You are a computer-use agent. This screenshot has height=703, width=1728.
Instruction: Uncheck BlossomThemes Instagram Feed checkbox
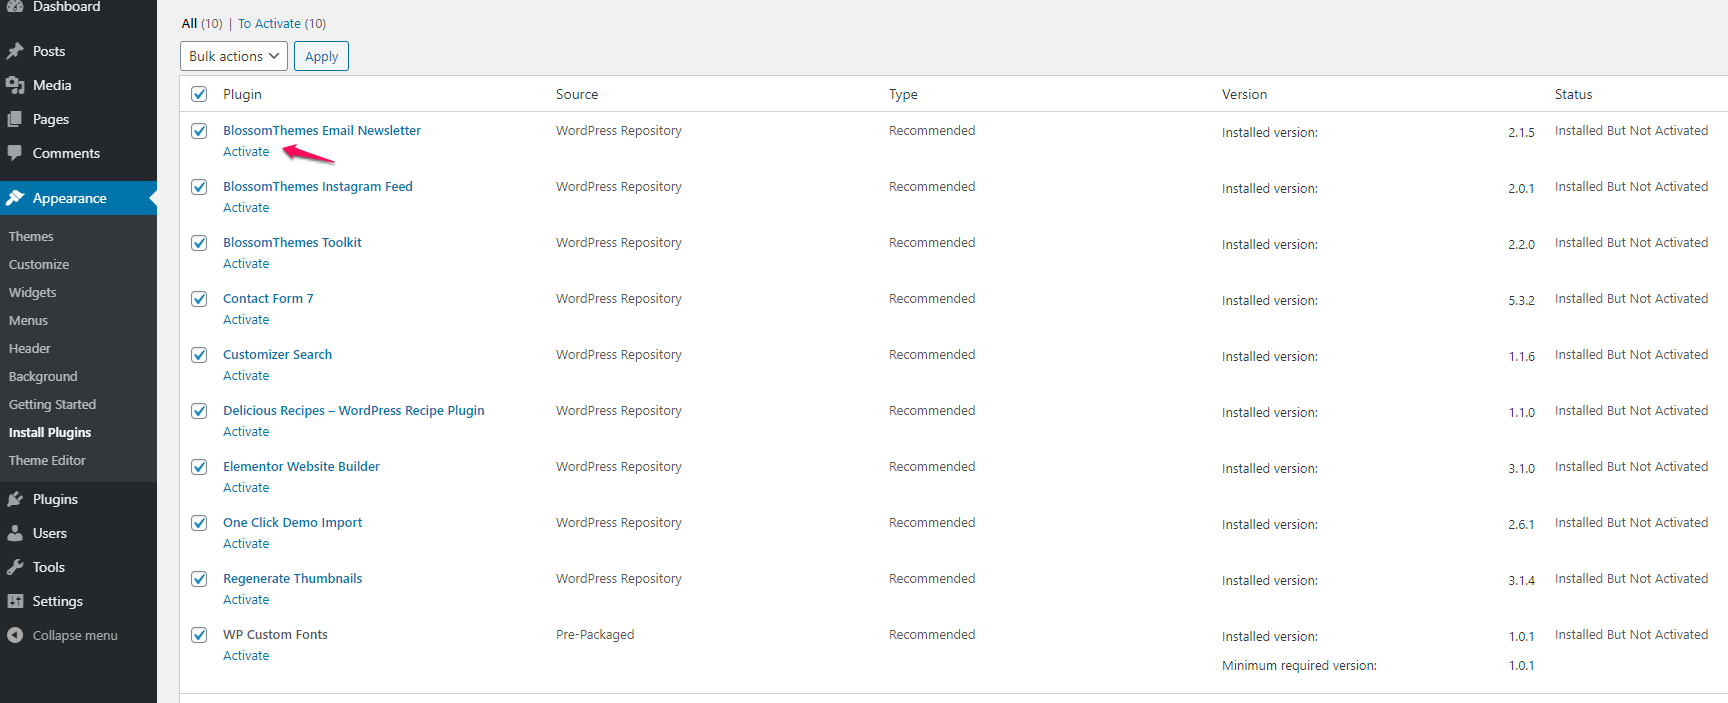199,187
